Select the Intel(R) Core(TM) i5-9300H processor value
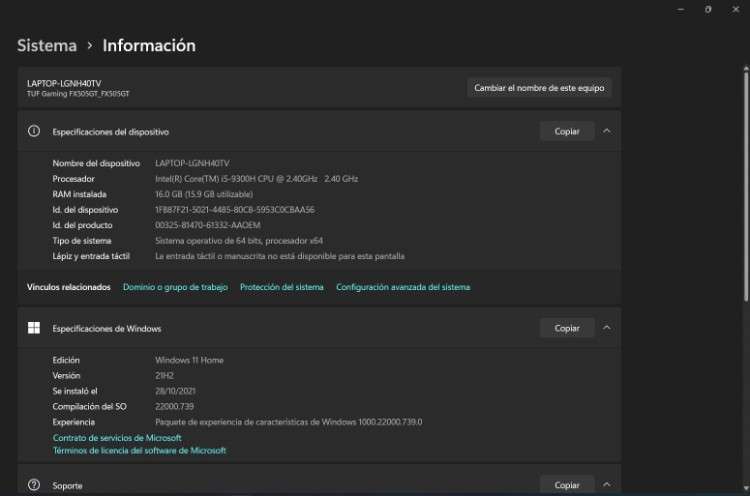 pyautogui.click(x=256, y=179)
